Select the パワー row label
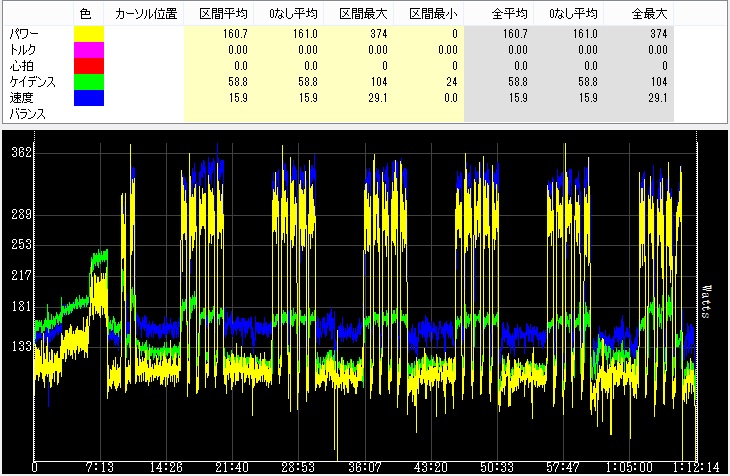The image size is (730, 476). click(24, 34)
